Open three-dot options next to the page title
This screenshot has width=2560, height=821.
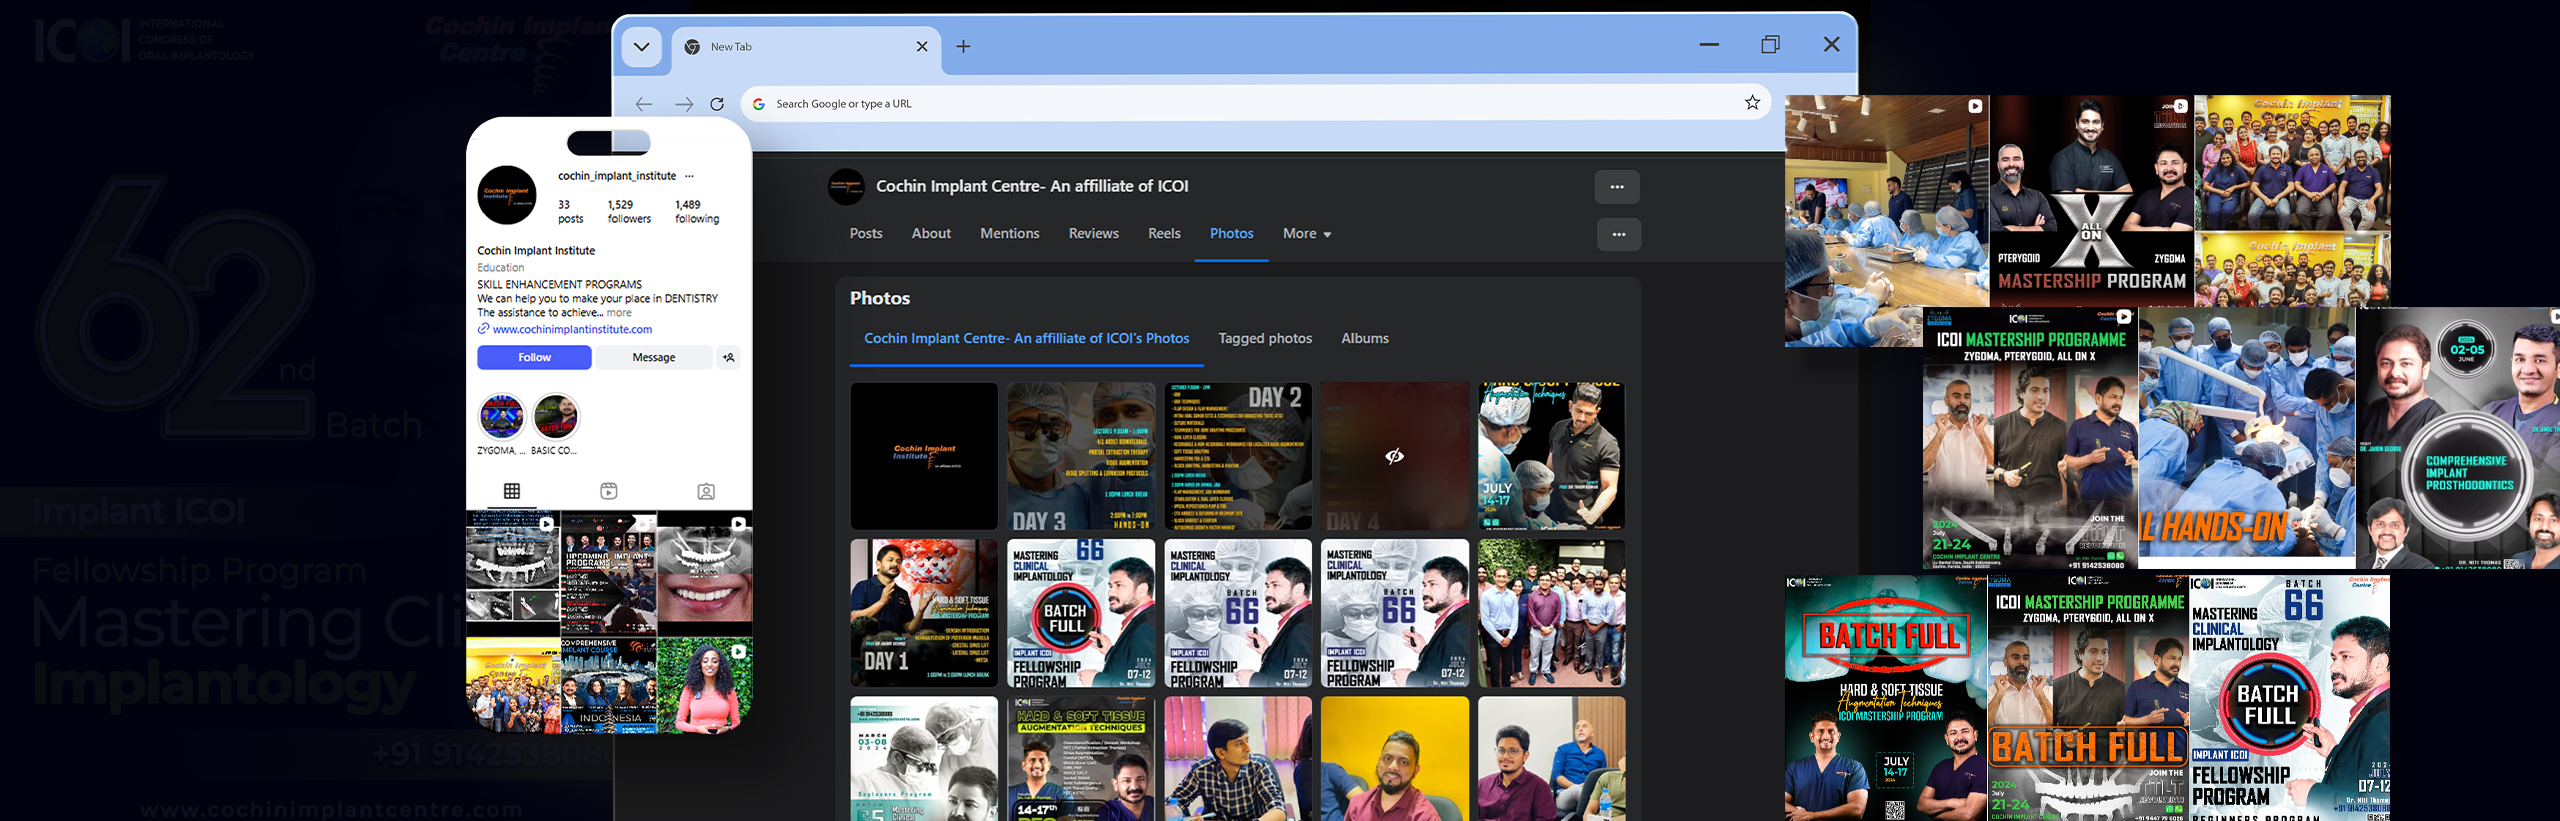(1617, 187)
